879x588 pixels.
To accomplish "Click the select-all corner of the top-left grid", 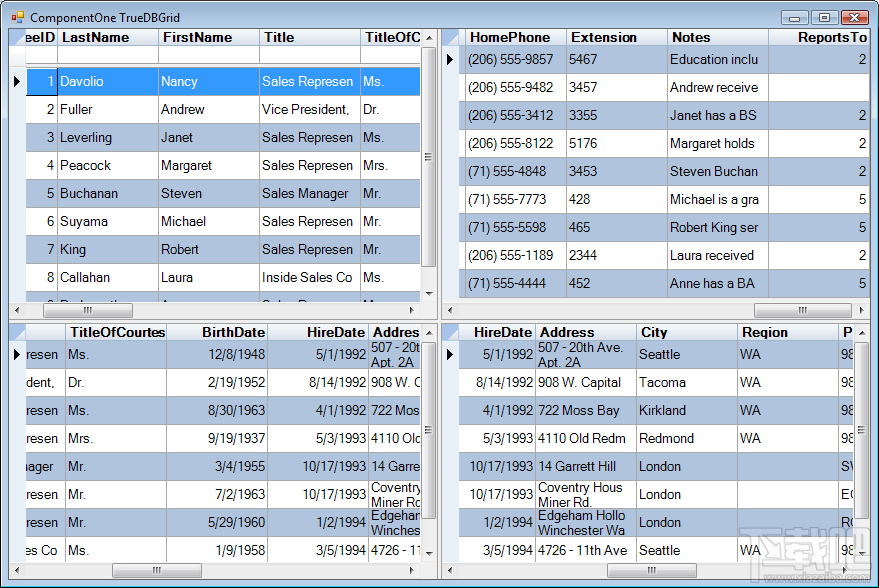I will pyautogui.click(x=17, y=38).
